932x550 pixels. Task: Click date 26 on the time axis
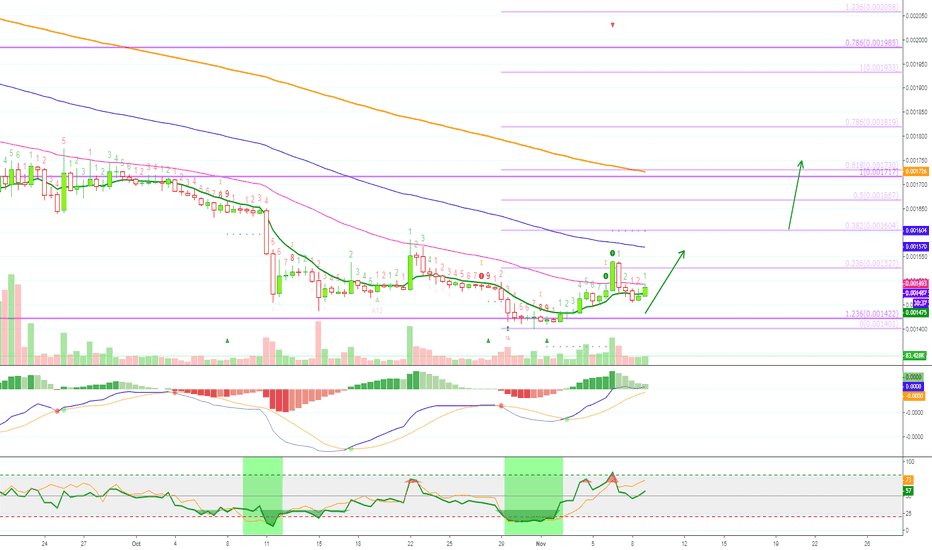tap(867, 543)
